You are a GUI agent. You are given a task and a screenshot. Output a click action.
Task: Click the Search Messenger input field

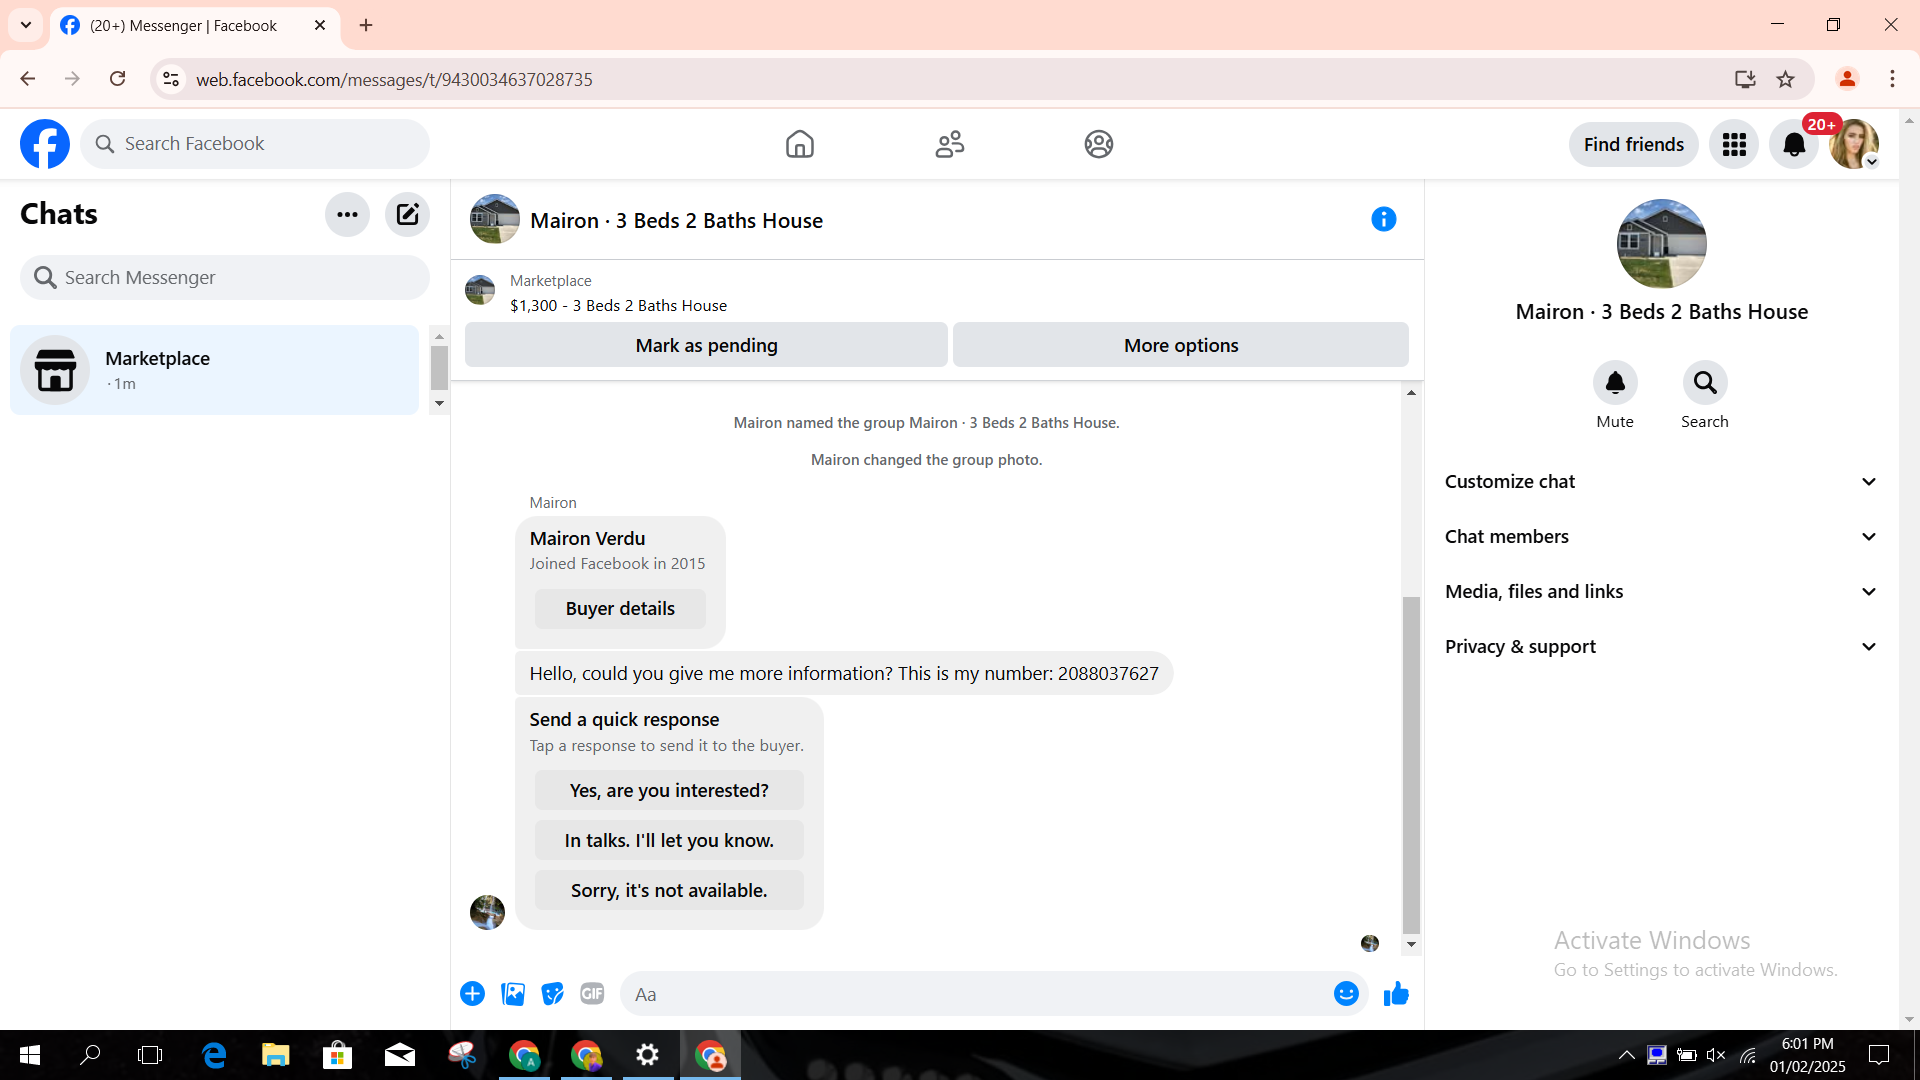tap(225, 278)
